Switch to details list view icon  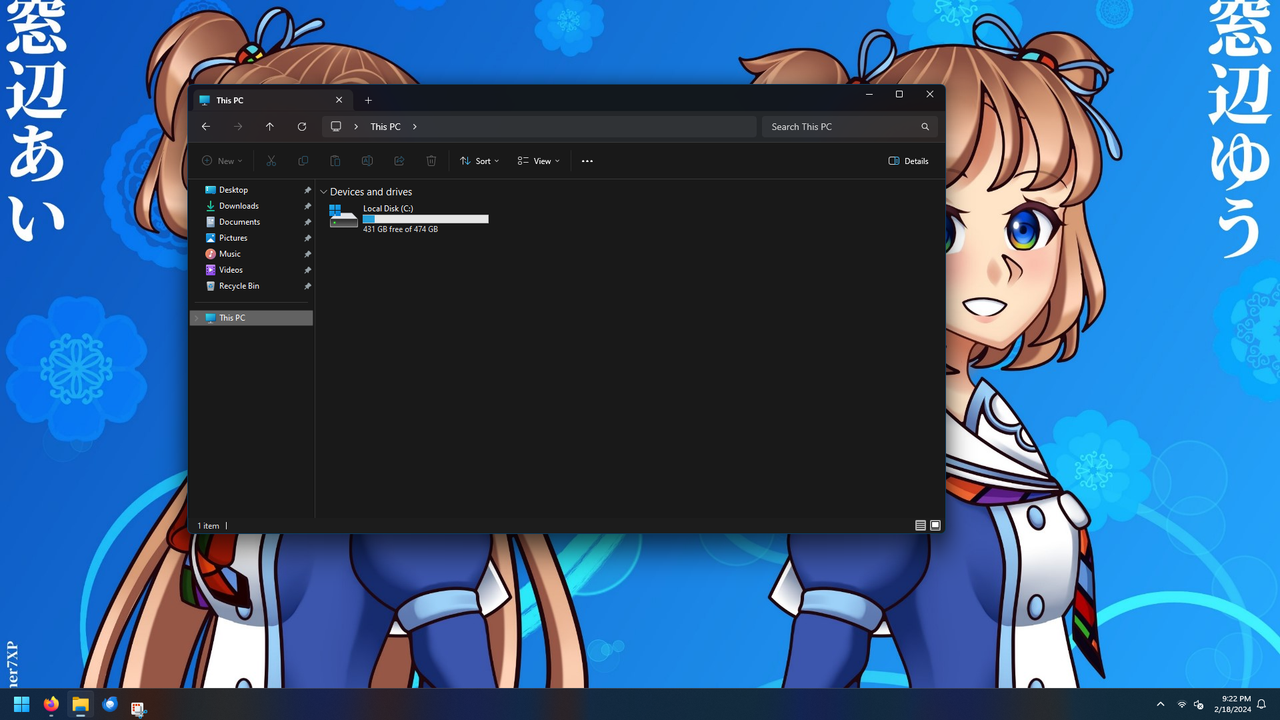tap(920, 525)
